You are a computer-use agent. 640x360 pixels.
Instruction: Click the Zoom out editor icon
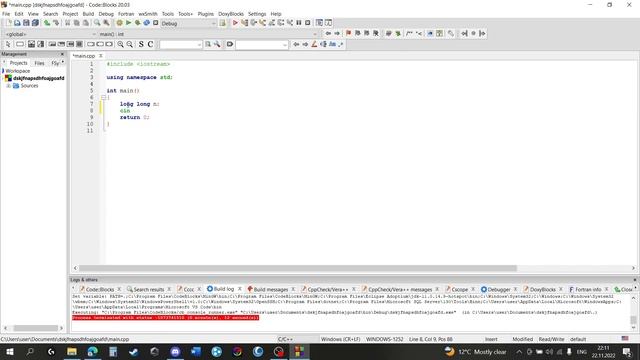(129, 44)
